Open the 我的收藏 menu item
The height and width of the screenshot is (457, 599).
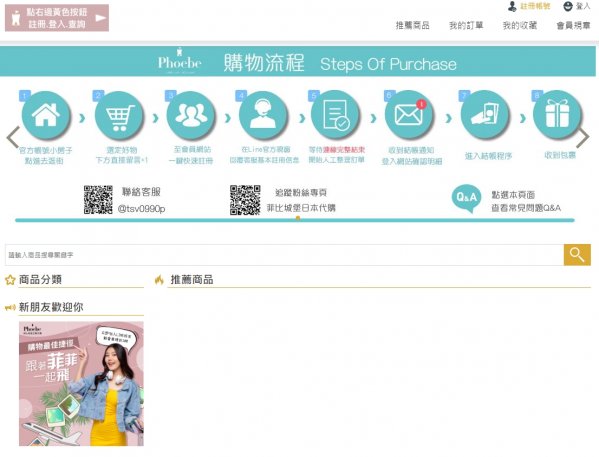pyautogui.click(x=520, y=26)
